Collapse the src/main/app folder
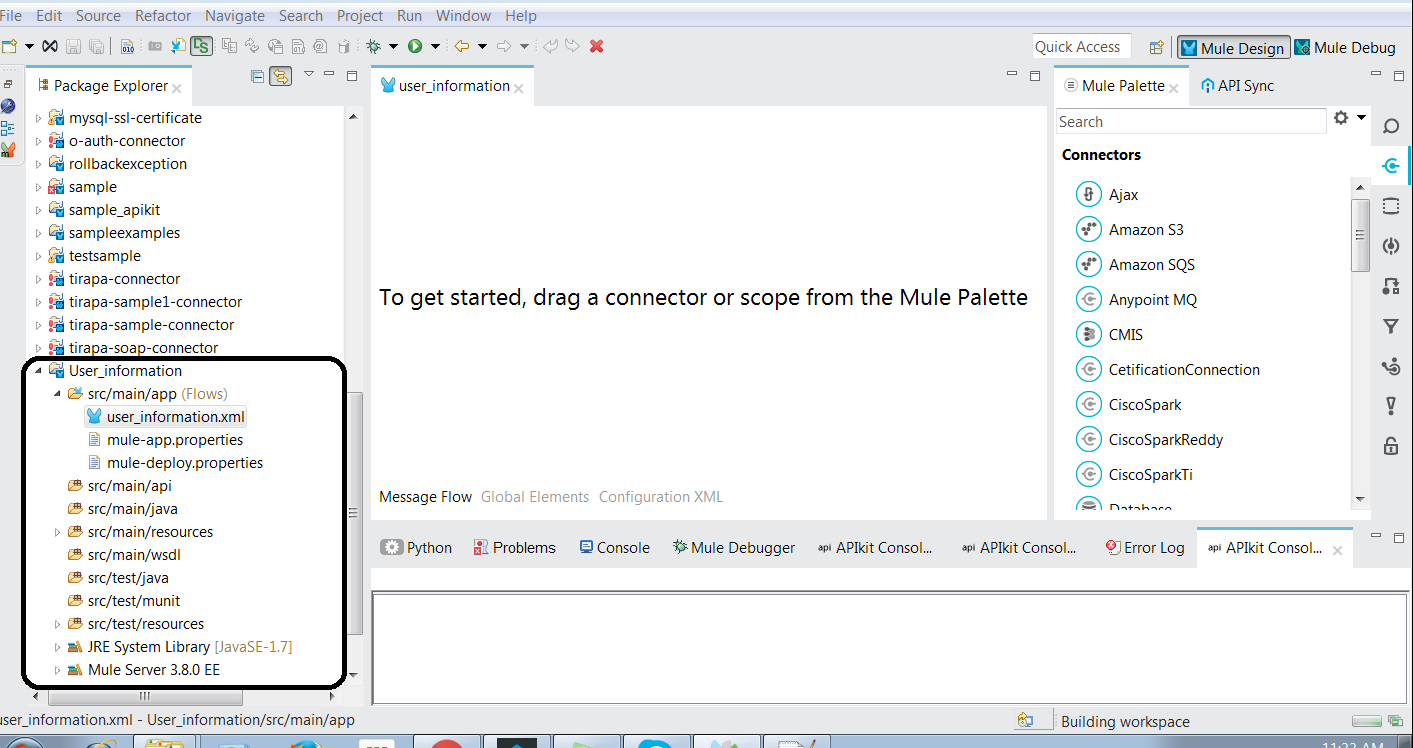Screen dimensions: 1413x748 tap(58, 394)
